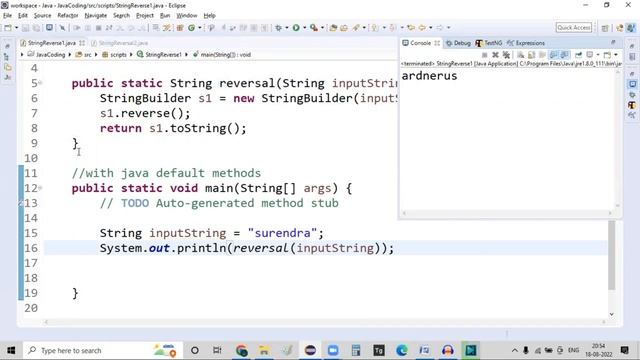The height and width of the screenshot is (360, 640).
Task: Expand the StringReverse1 breadcrumb arrow
Action: (186, 54)
